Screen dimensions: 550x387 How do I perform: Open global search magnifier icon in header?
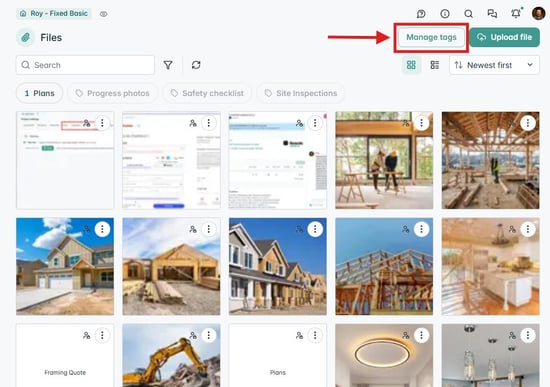[468, 14]
